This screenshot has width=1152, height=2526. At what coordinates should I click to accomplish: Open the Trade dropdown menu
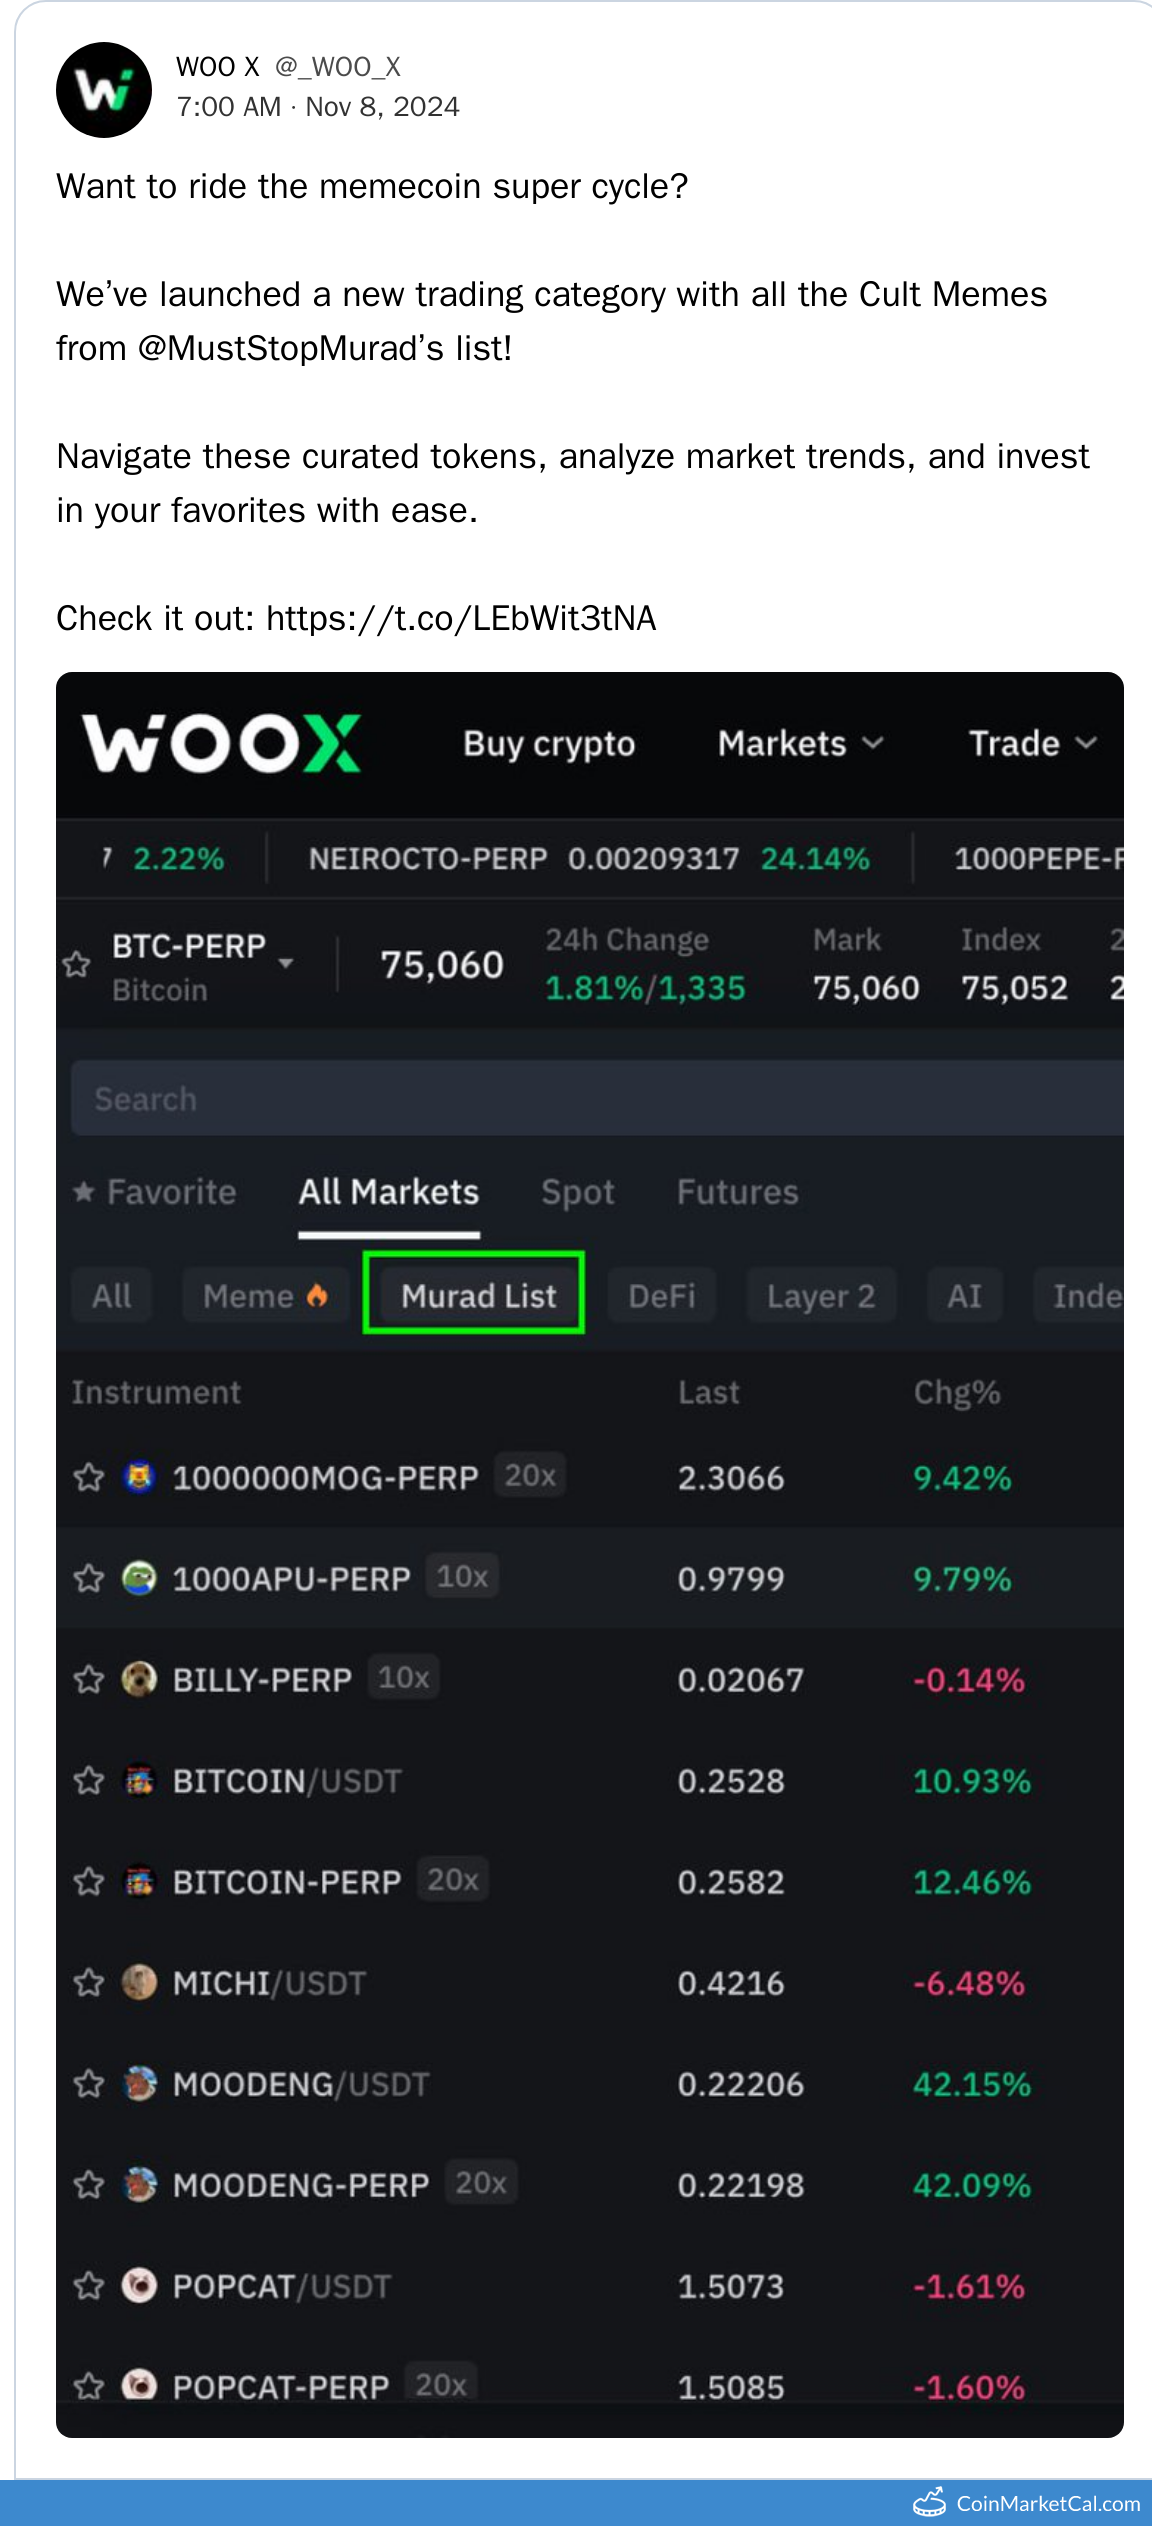(1032, 743)
